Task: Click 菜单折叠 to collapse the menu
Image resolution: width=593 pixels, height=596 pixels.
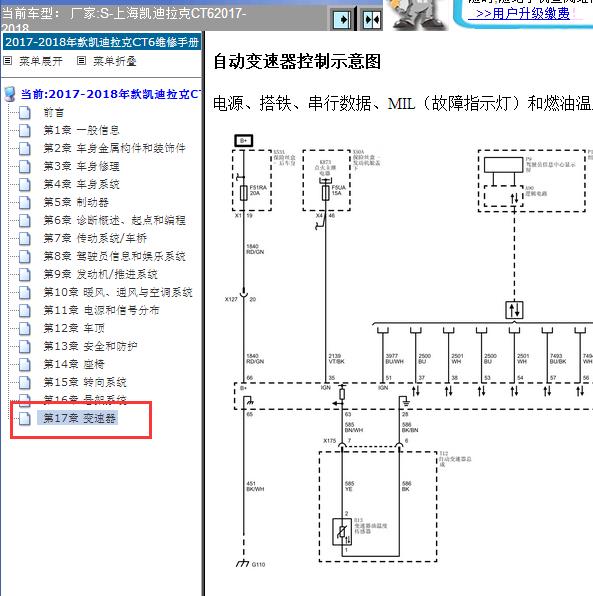Action: point(115,61)
